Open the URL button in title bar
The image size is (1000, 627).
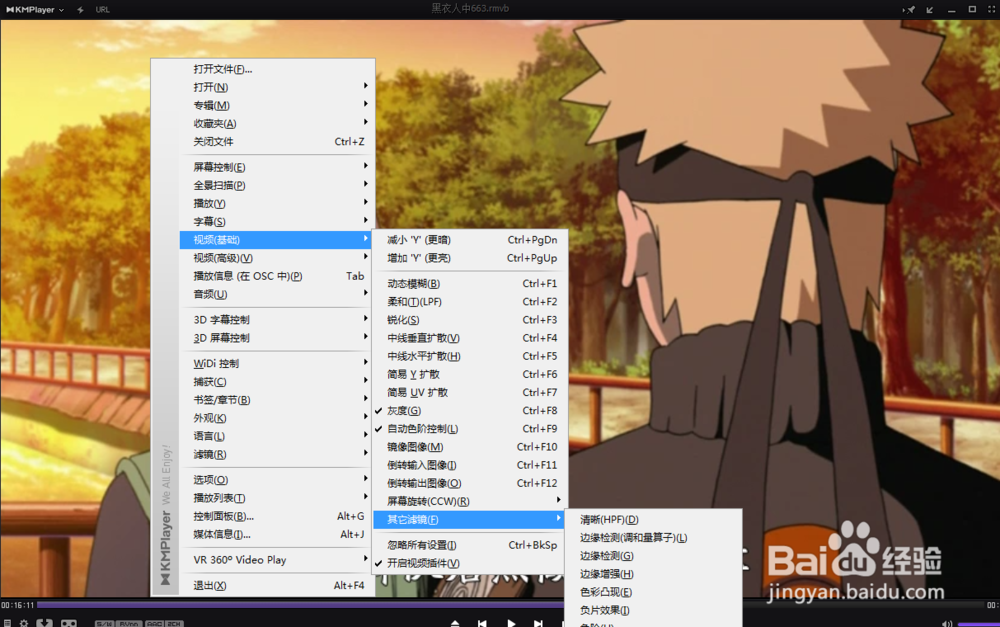[x=103, y=10]
